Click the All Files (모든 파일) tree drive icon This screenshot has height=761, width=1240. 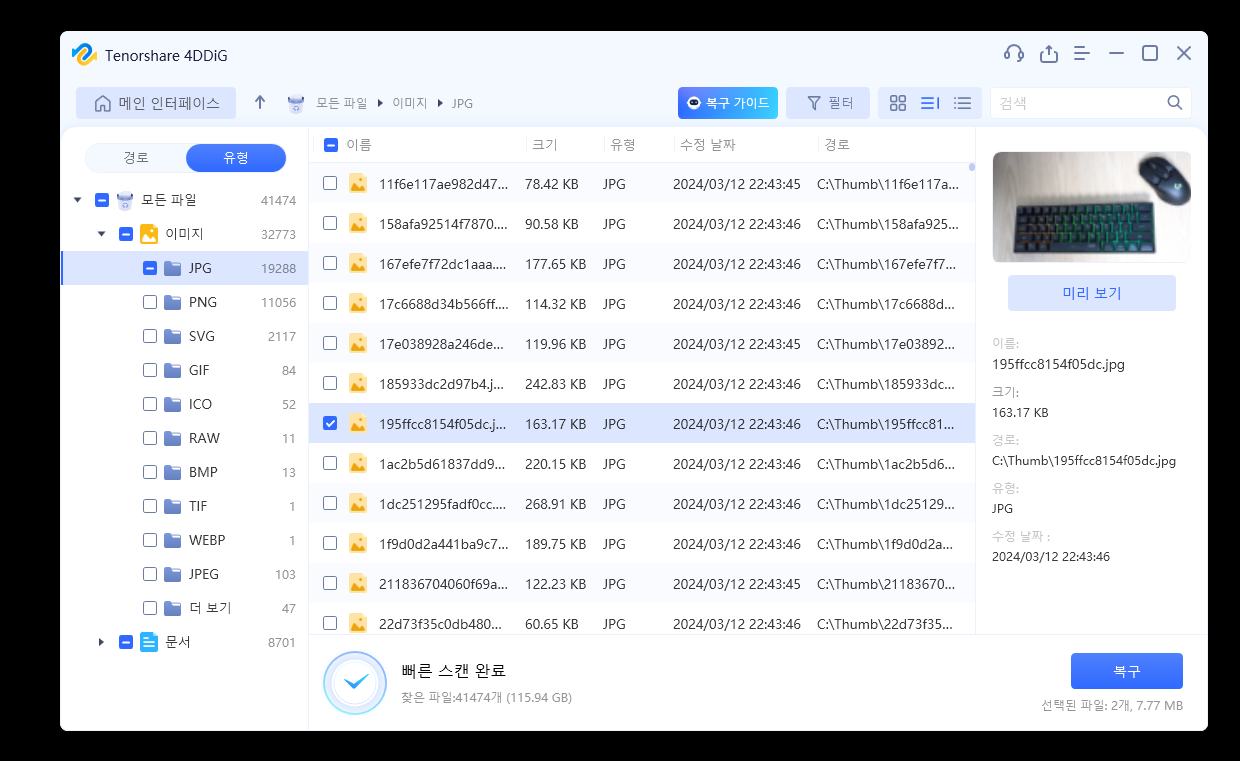click(x=125, y=200)
